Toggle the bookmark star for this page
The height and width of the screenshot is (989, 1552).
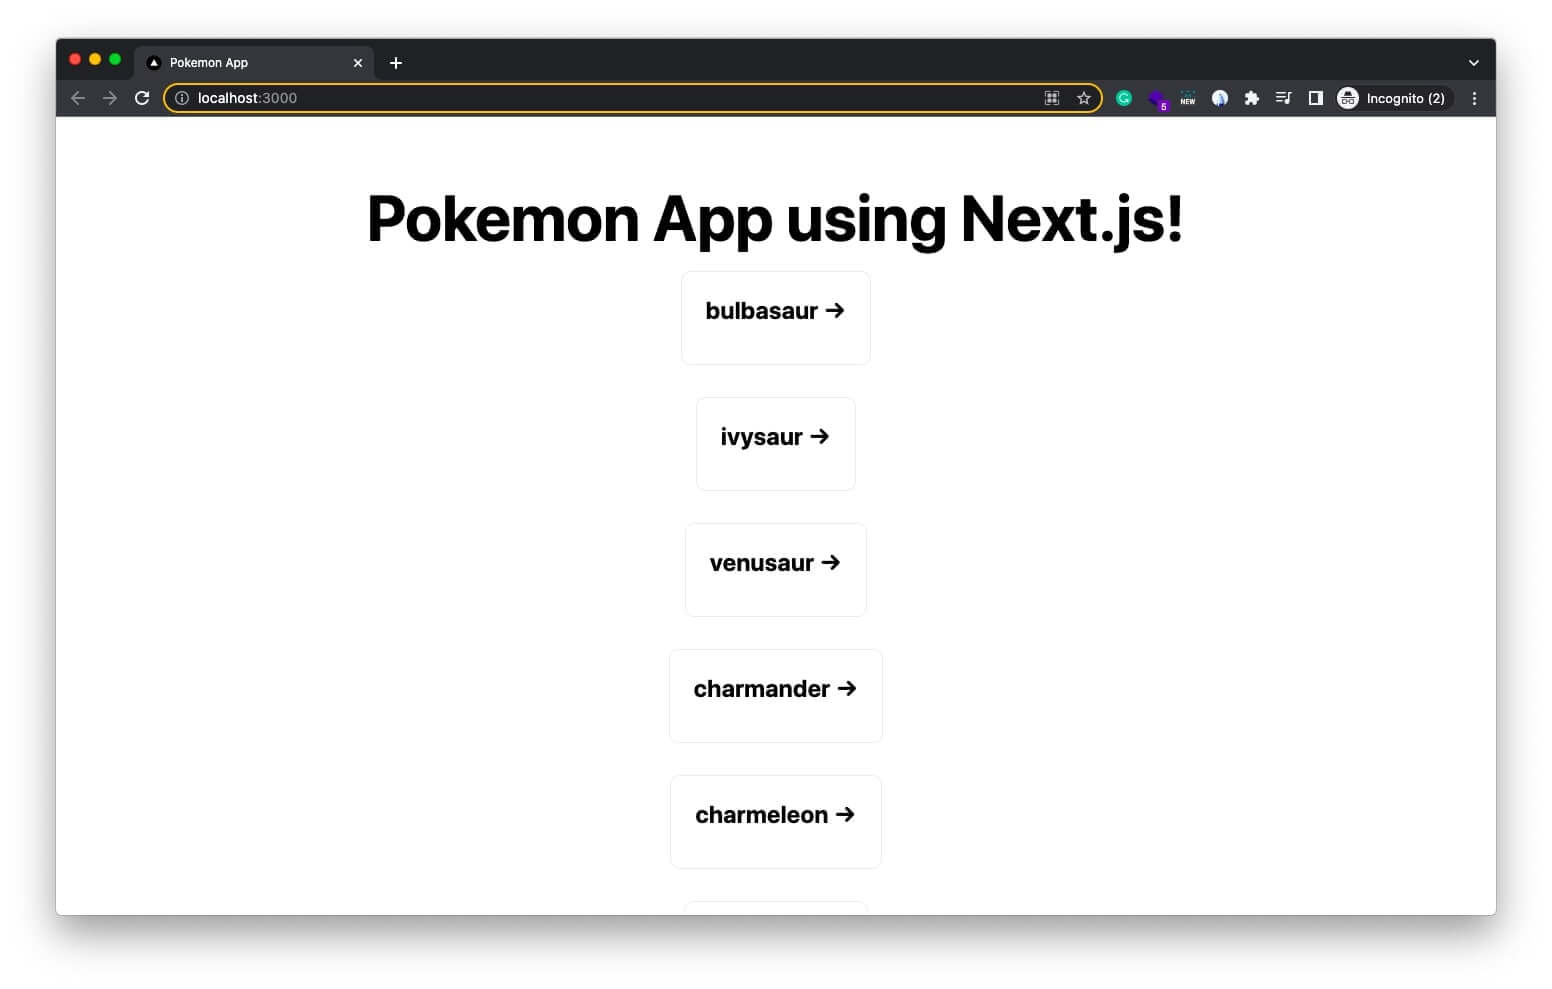pyautogui.click(x=1084, y=98)
